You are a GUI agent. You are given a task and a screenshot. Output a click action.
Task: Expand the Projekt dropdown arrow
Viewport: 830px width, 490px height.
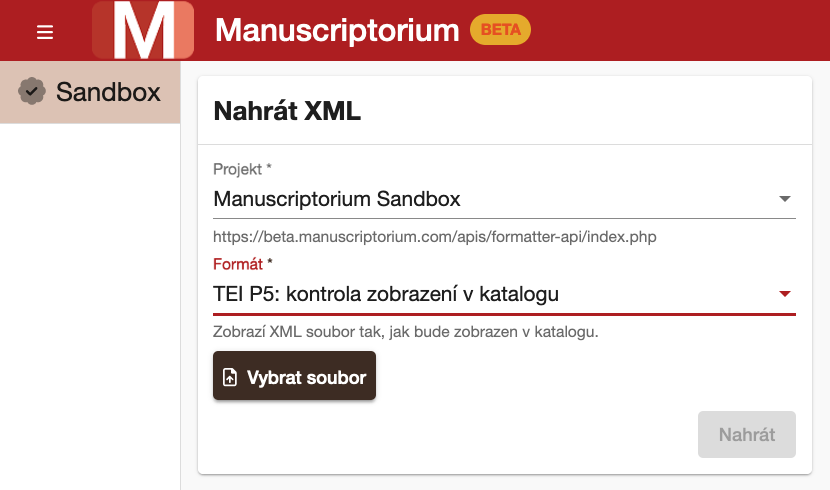pyautogui.click(x=784, y=199)
